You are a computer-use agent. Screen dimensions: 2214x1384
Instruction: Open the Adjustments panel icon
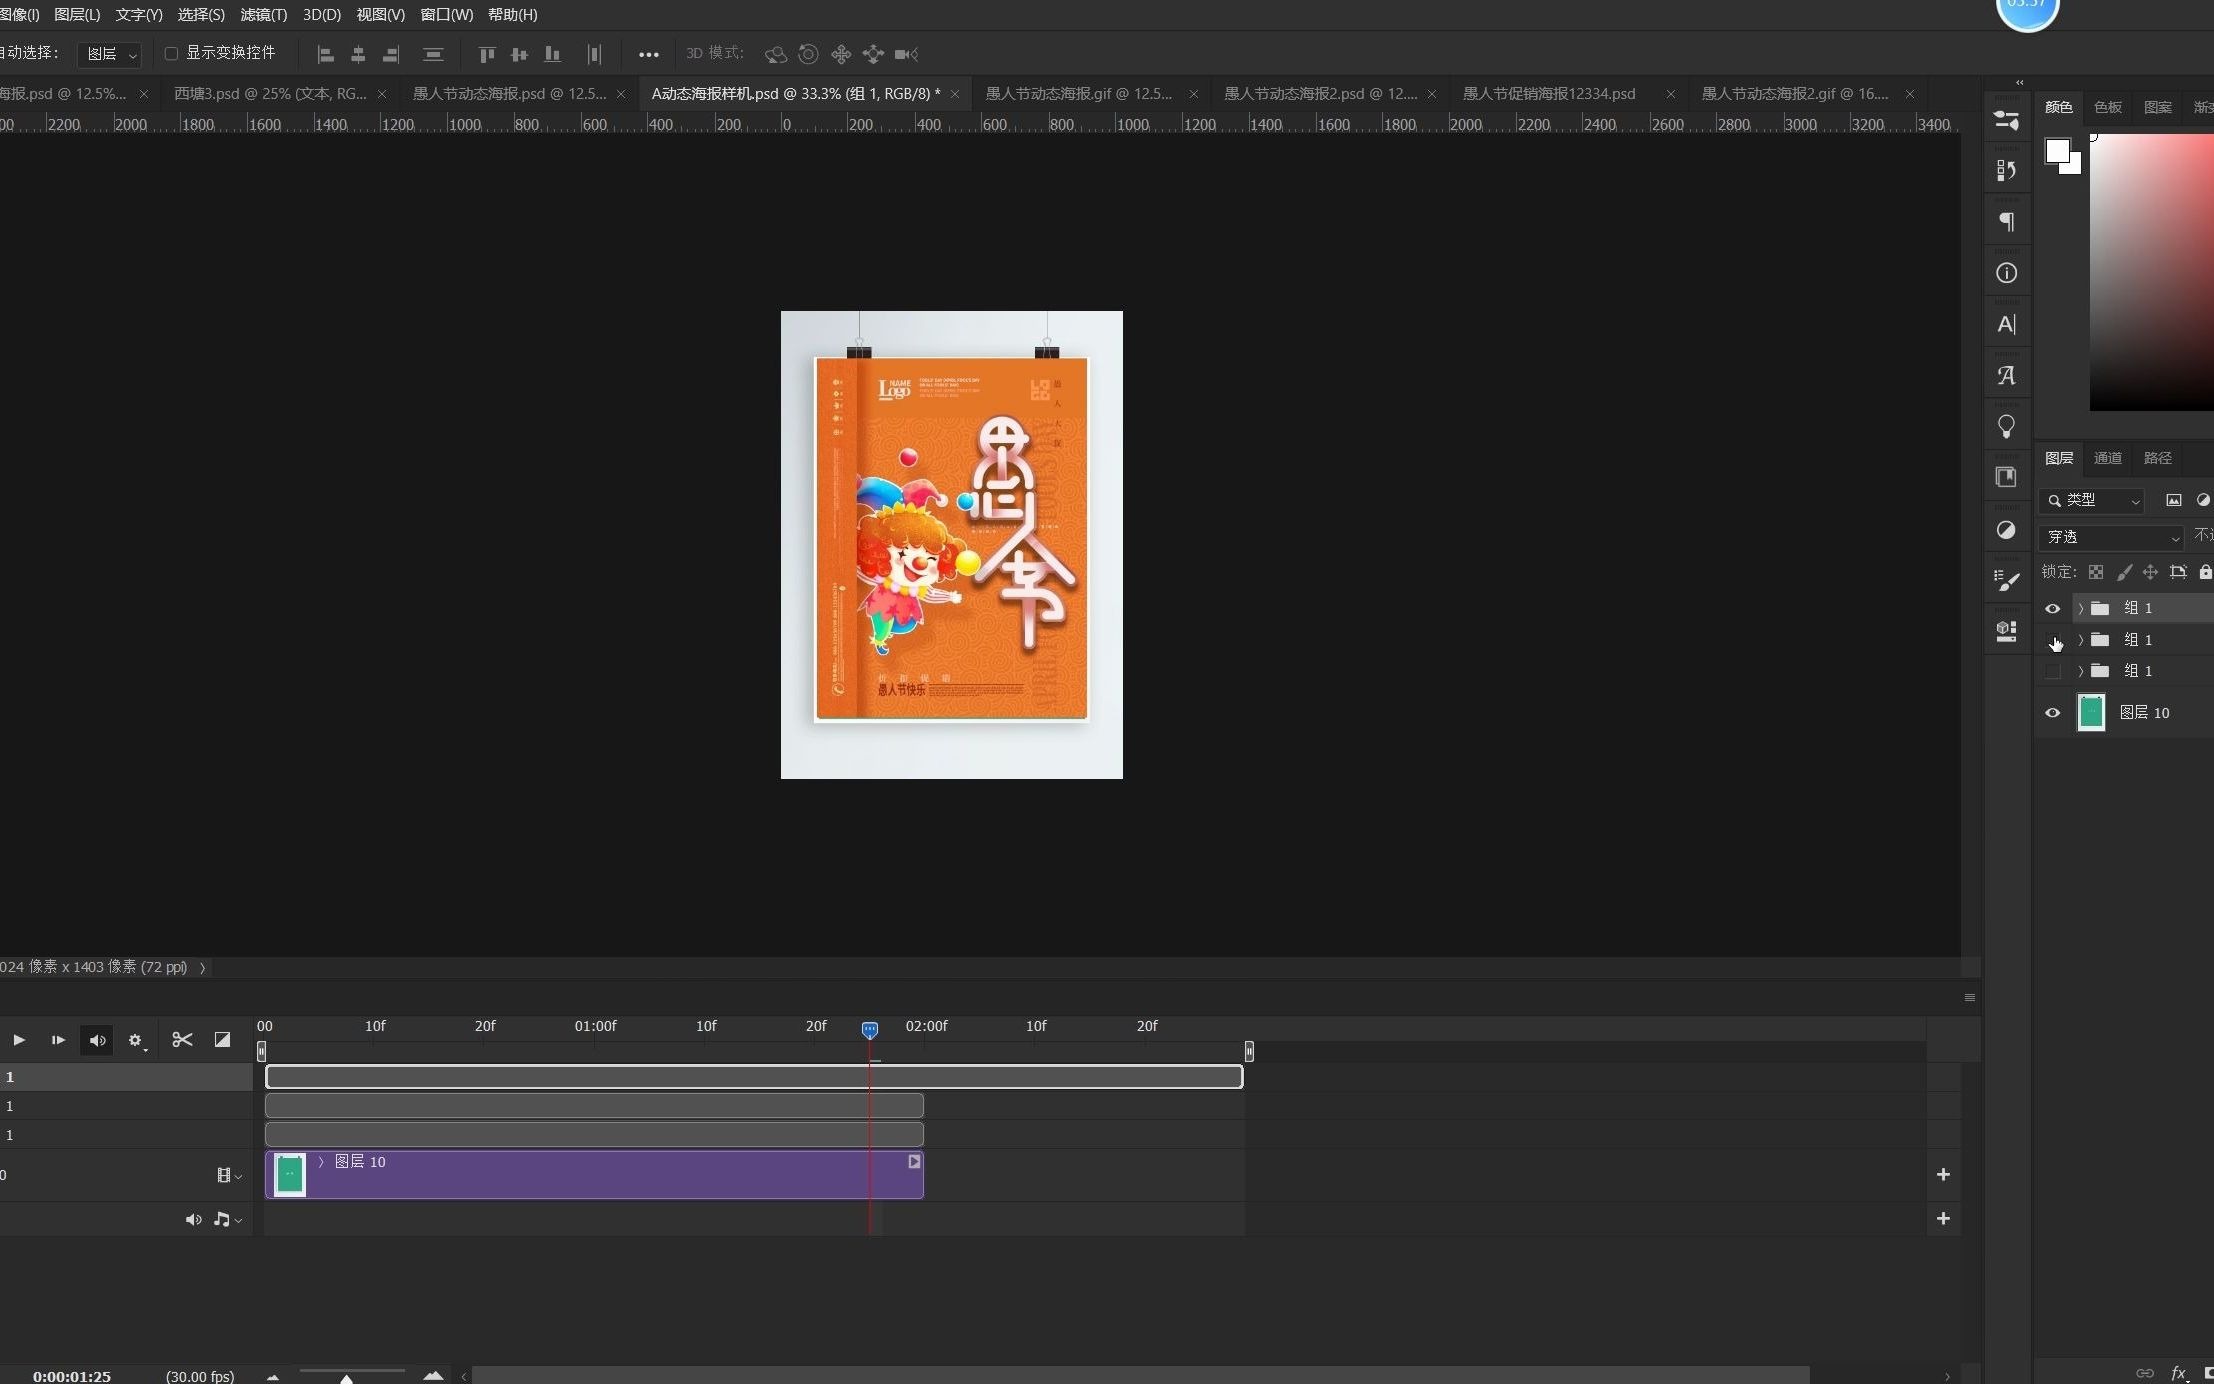[2006, 530]
